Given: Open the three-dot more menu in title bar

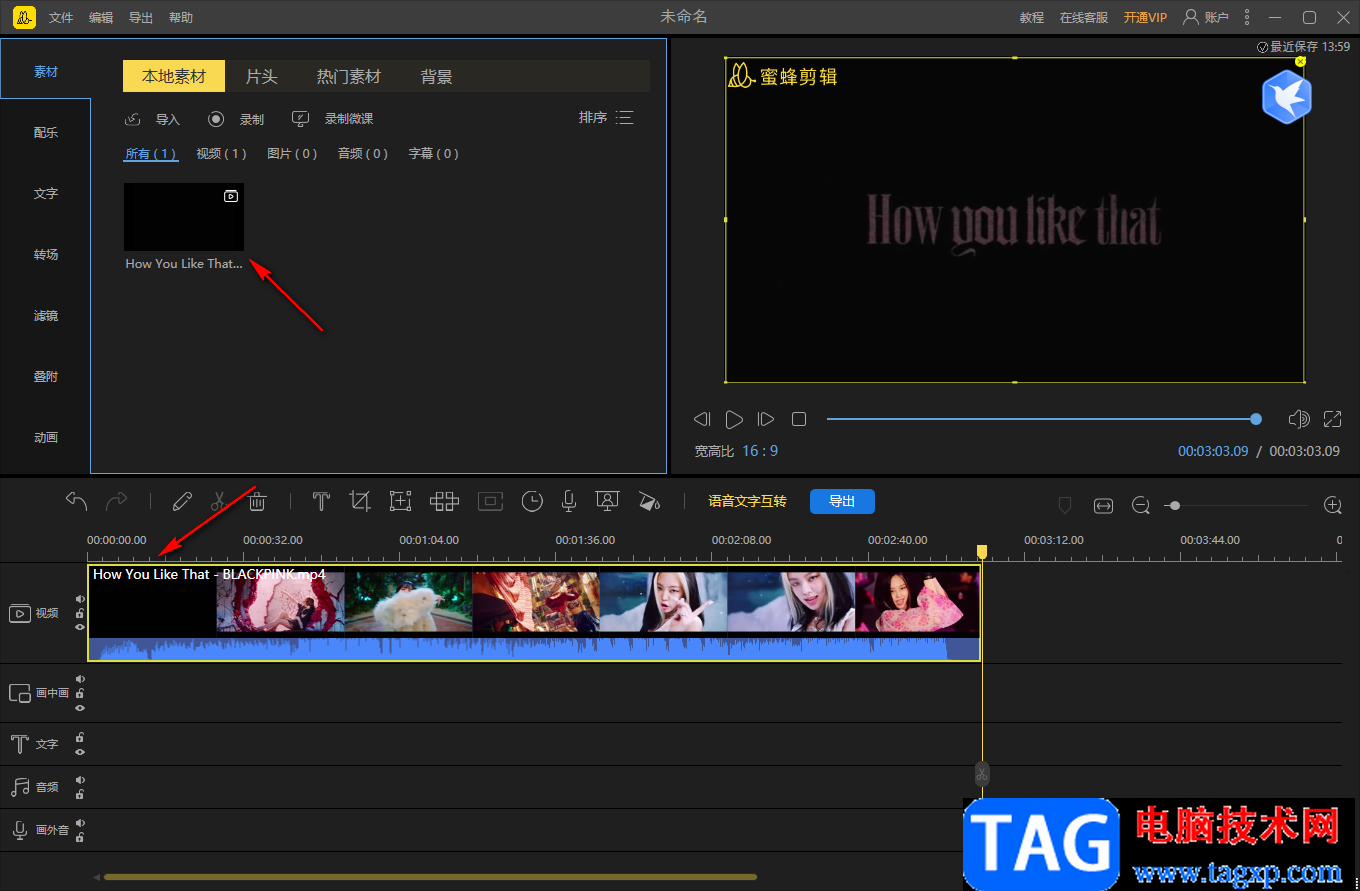Looking at the screenshot, I should click(1247, 17).
